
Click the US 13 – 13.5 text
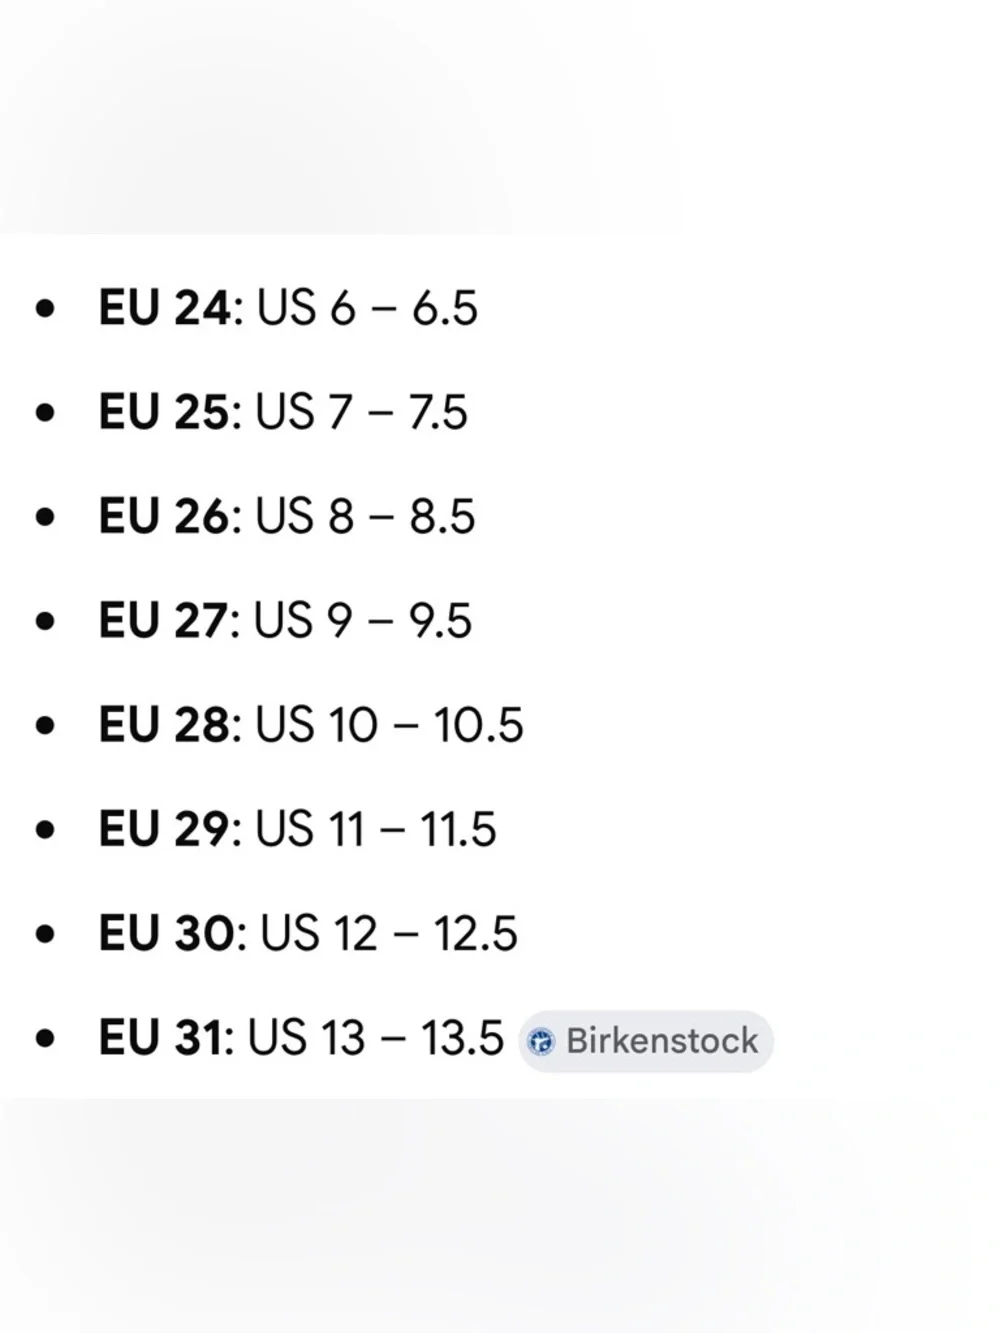376,1038
